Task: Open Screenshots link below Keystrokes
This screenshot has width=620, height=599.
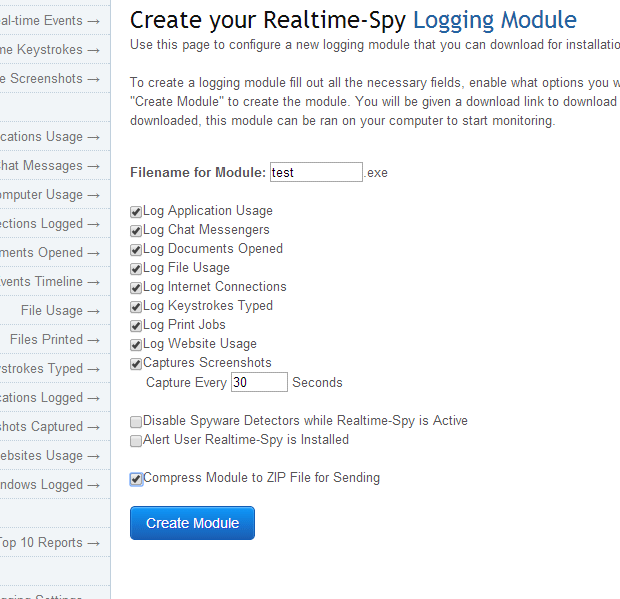Action: (x=50, y=79)
